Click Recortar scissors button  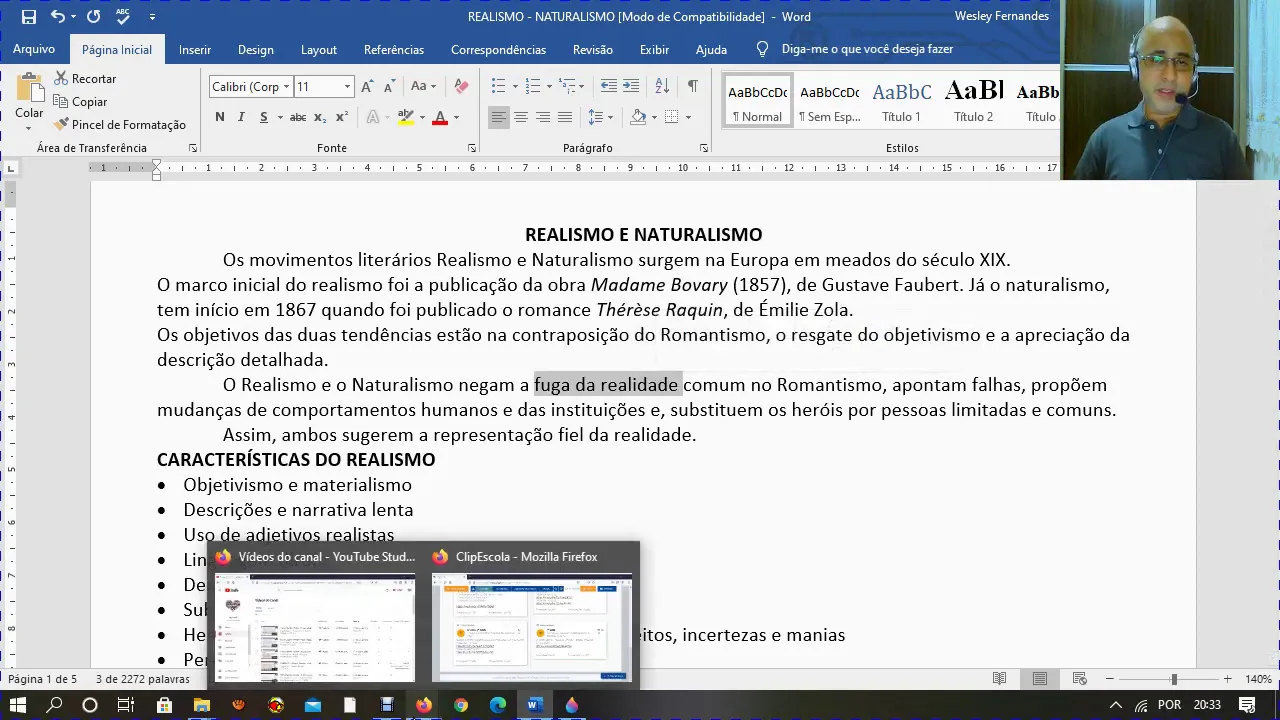tap(86, 79)
